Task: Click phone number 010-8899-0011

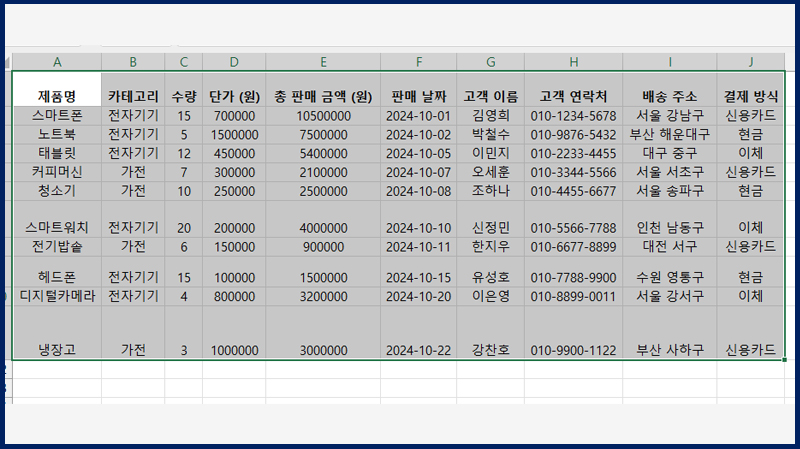Action: click(573, 296)
